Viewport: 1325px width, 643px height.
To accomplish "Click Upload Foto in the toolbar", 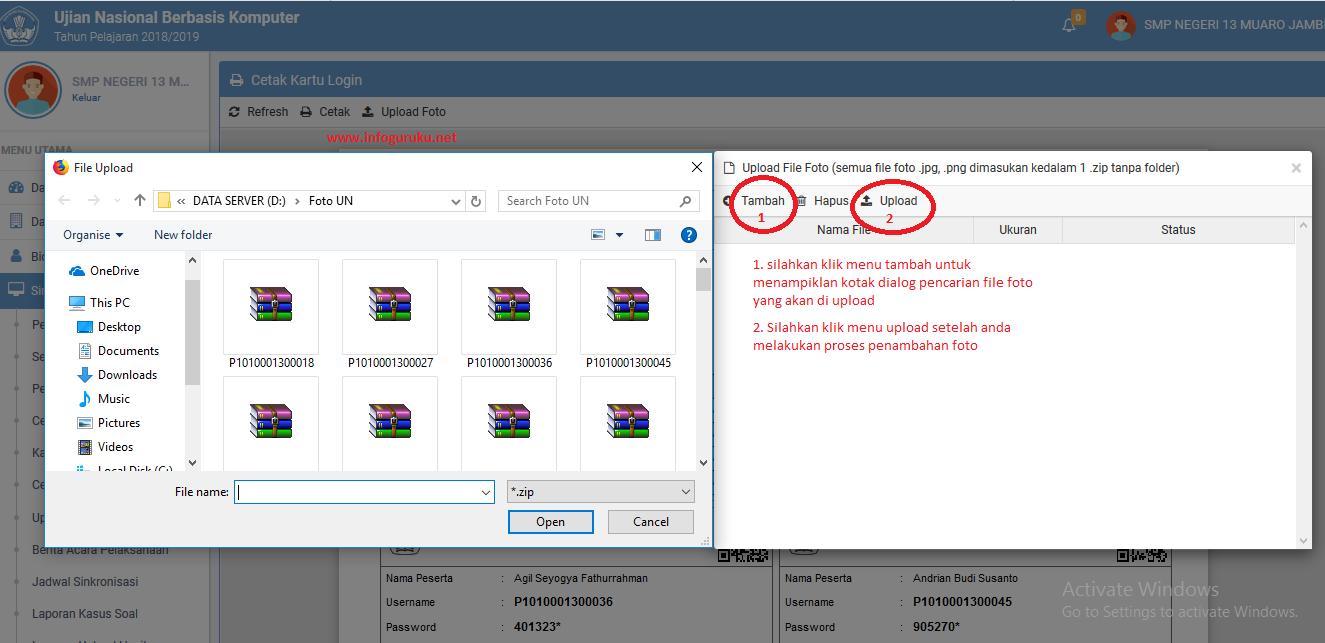I will 403,112.
